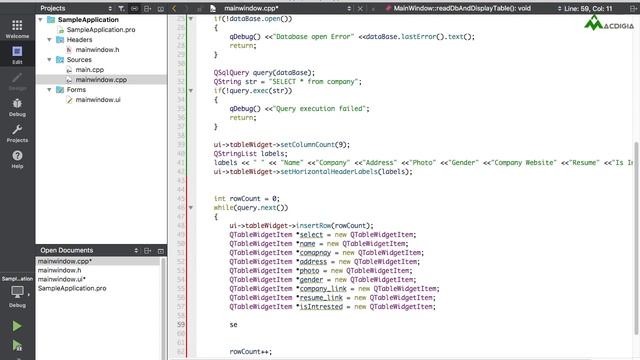Fold the if(!query.exec(str)) code block
Screen dimensions: 640x360
pyautogui.click(x=191, y=91)
